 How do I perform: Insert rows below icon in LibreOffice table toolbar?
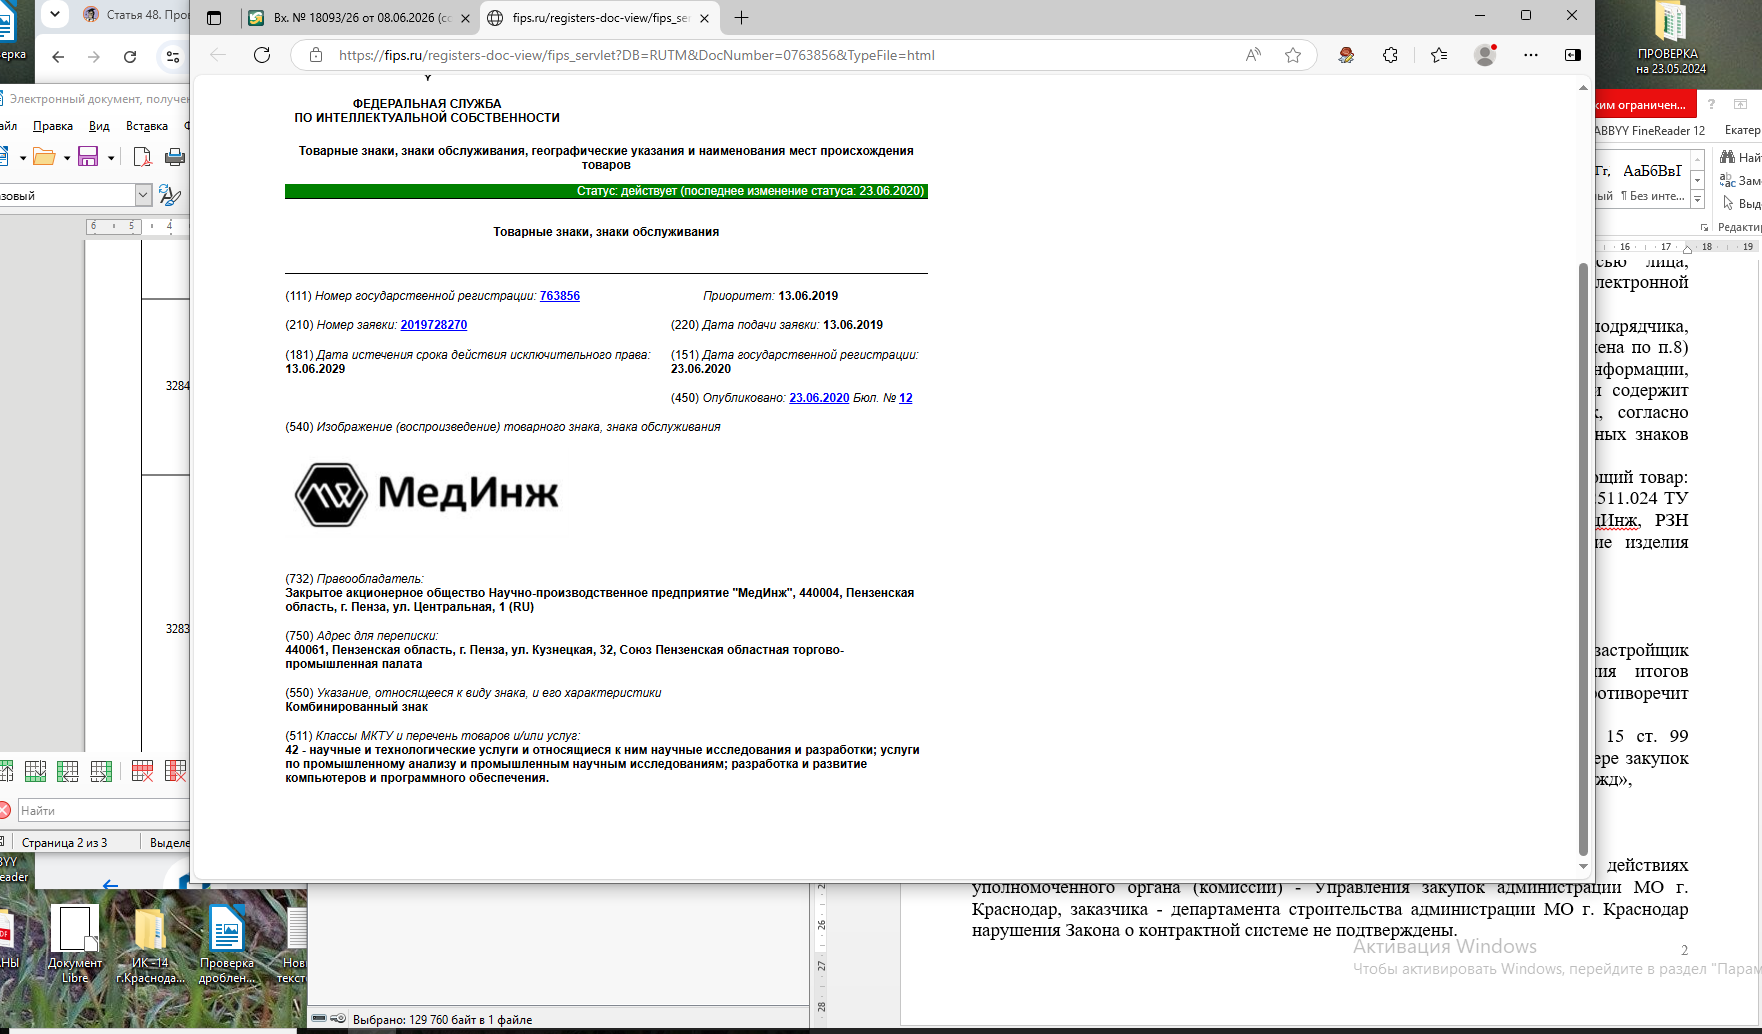[35, 771]
